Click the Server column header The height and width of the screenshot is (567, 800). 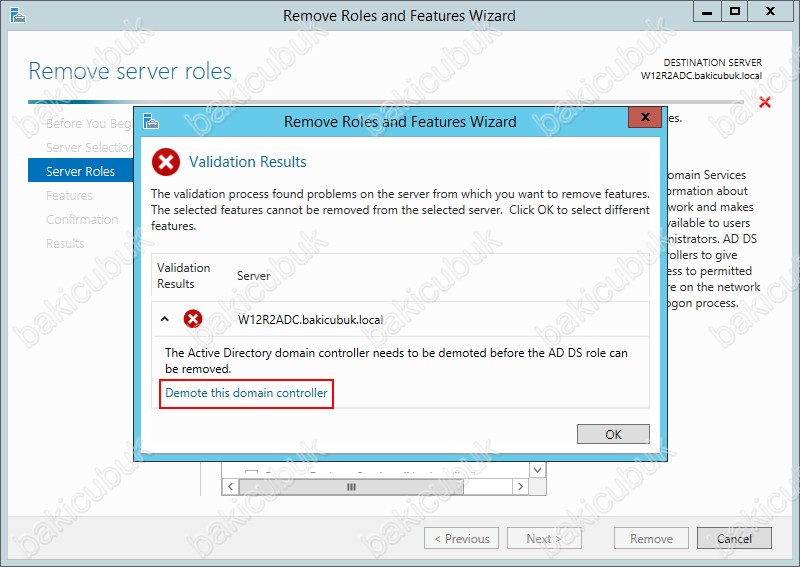coord(253,276)
